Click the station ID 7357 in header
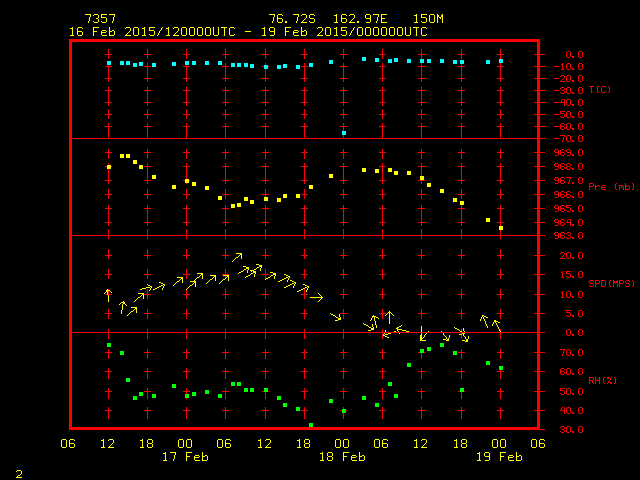640x480 pixels. (99, 19)
